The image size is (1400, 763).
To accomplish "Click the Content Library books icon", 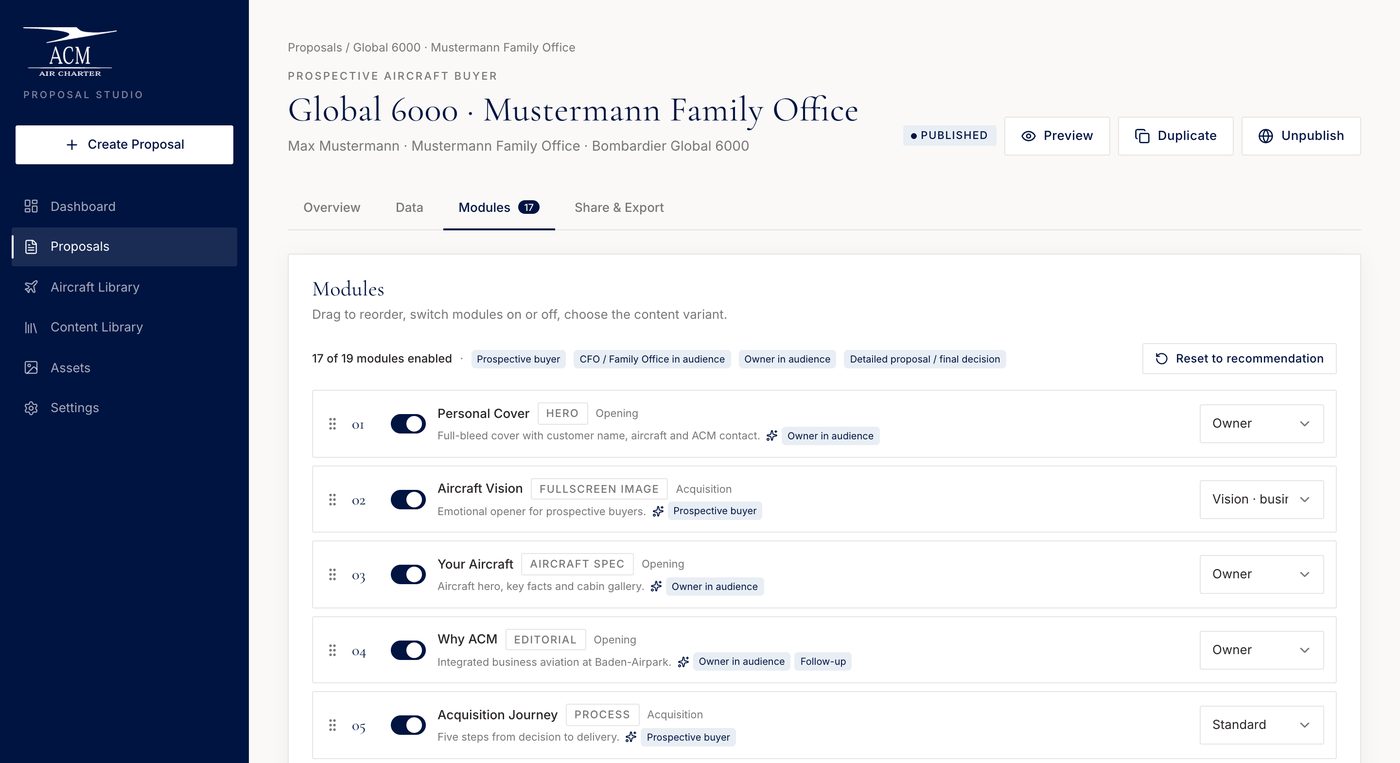I will pyautogui.click(x=31, y=327).
